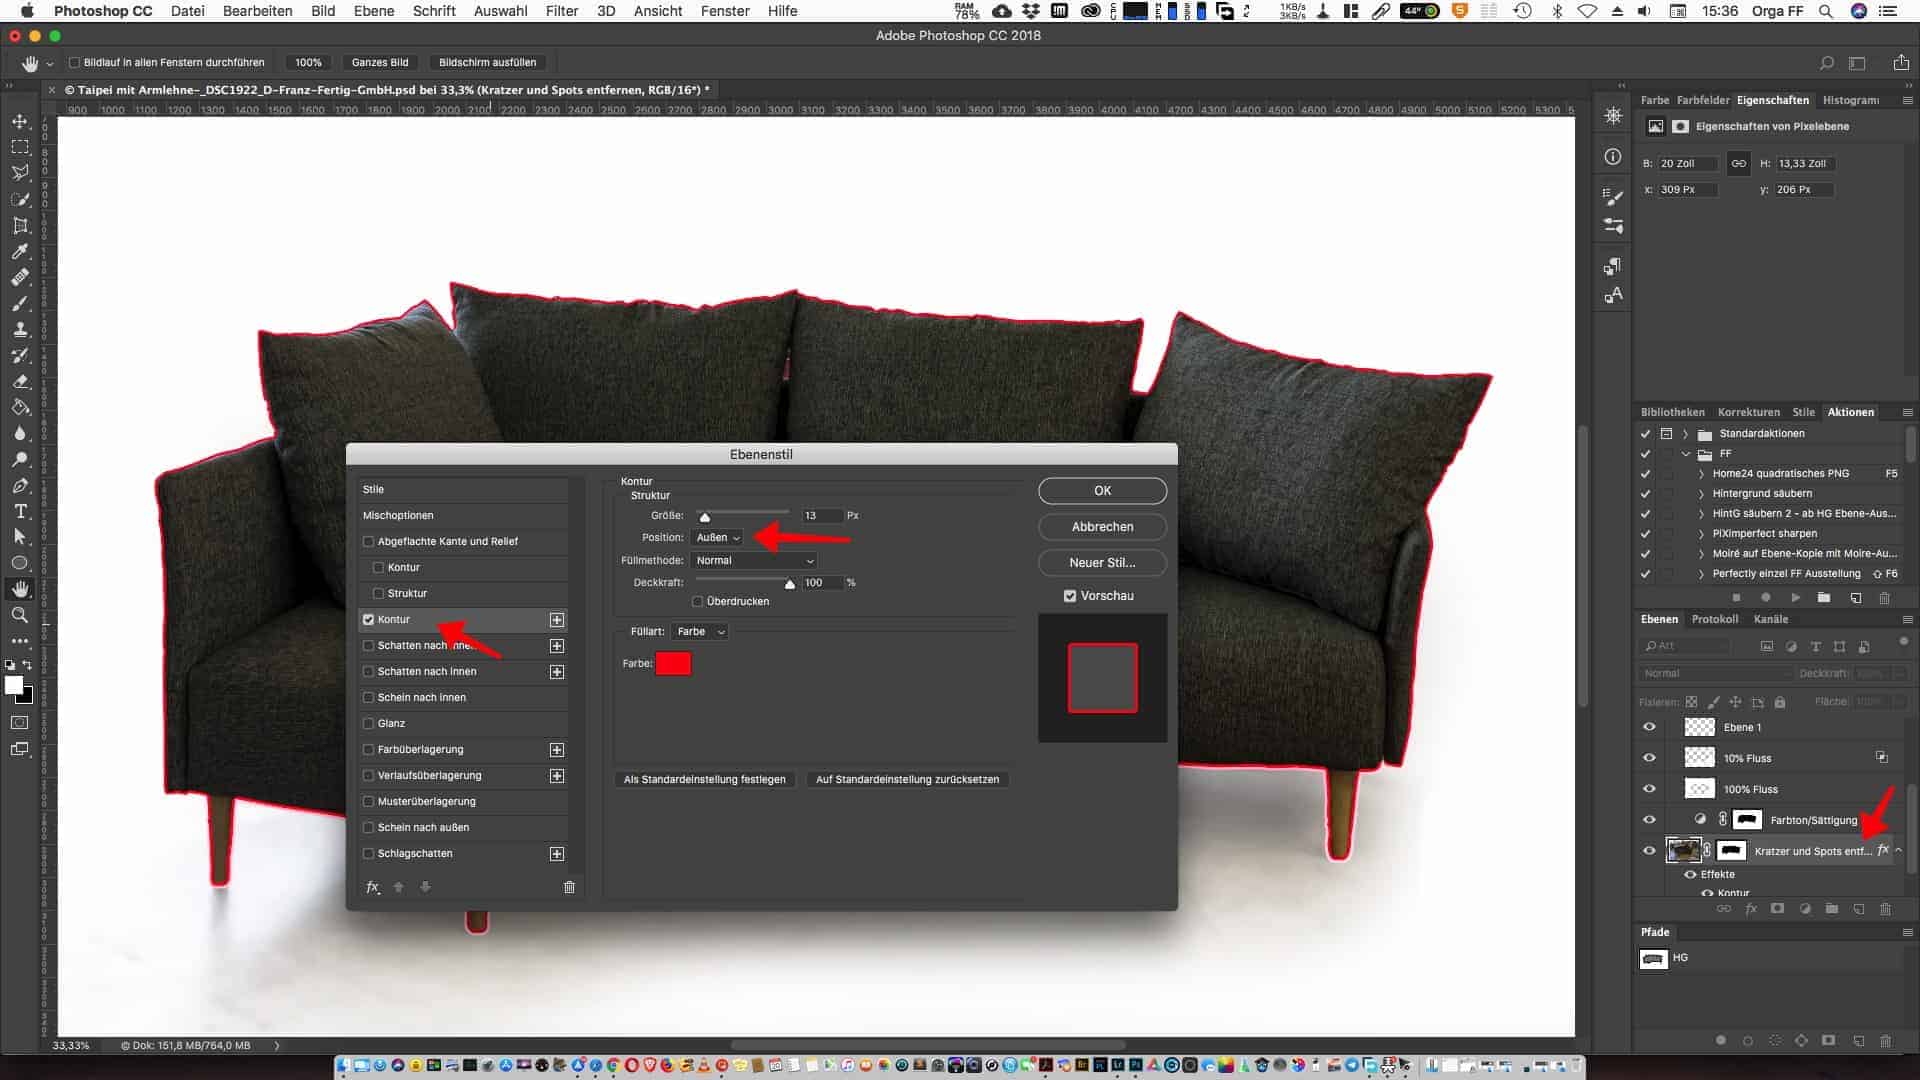1920x1080 pixels.
Task: Select the Crop tool
Action: click(x=20, y=226)
